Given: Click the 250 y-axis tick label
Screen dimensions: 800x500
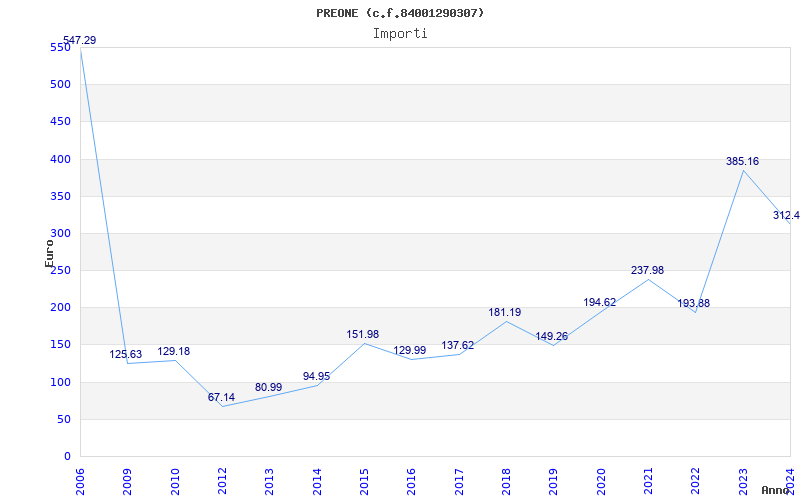Looking at the screenshot, I should [x=60, y=270].
